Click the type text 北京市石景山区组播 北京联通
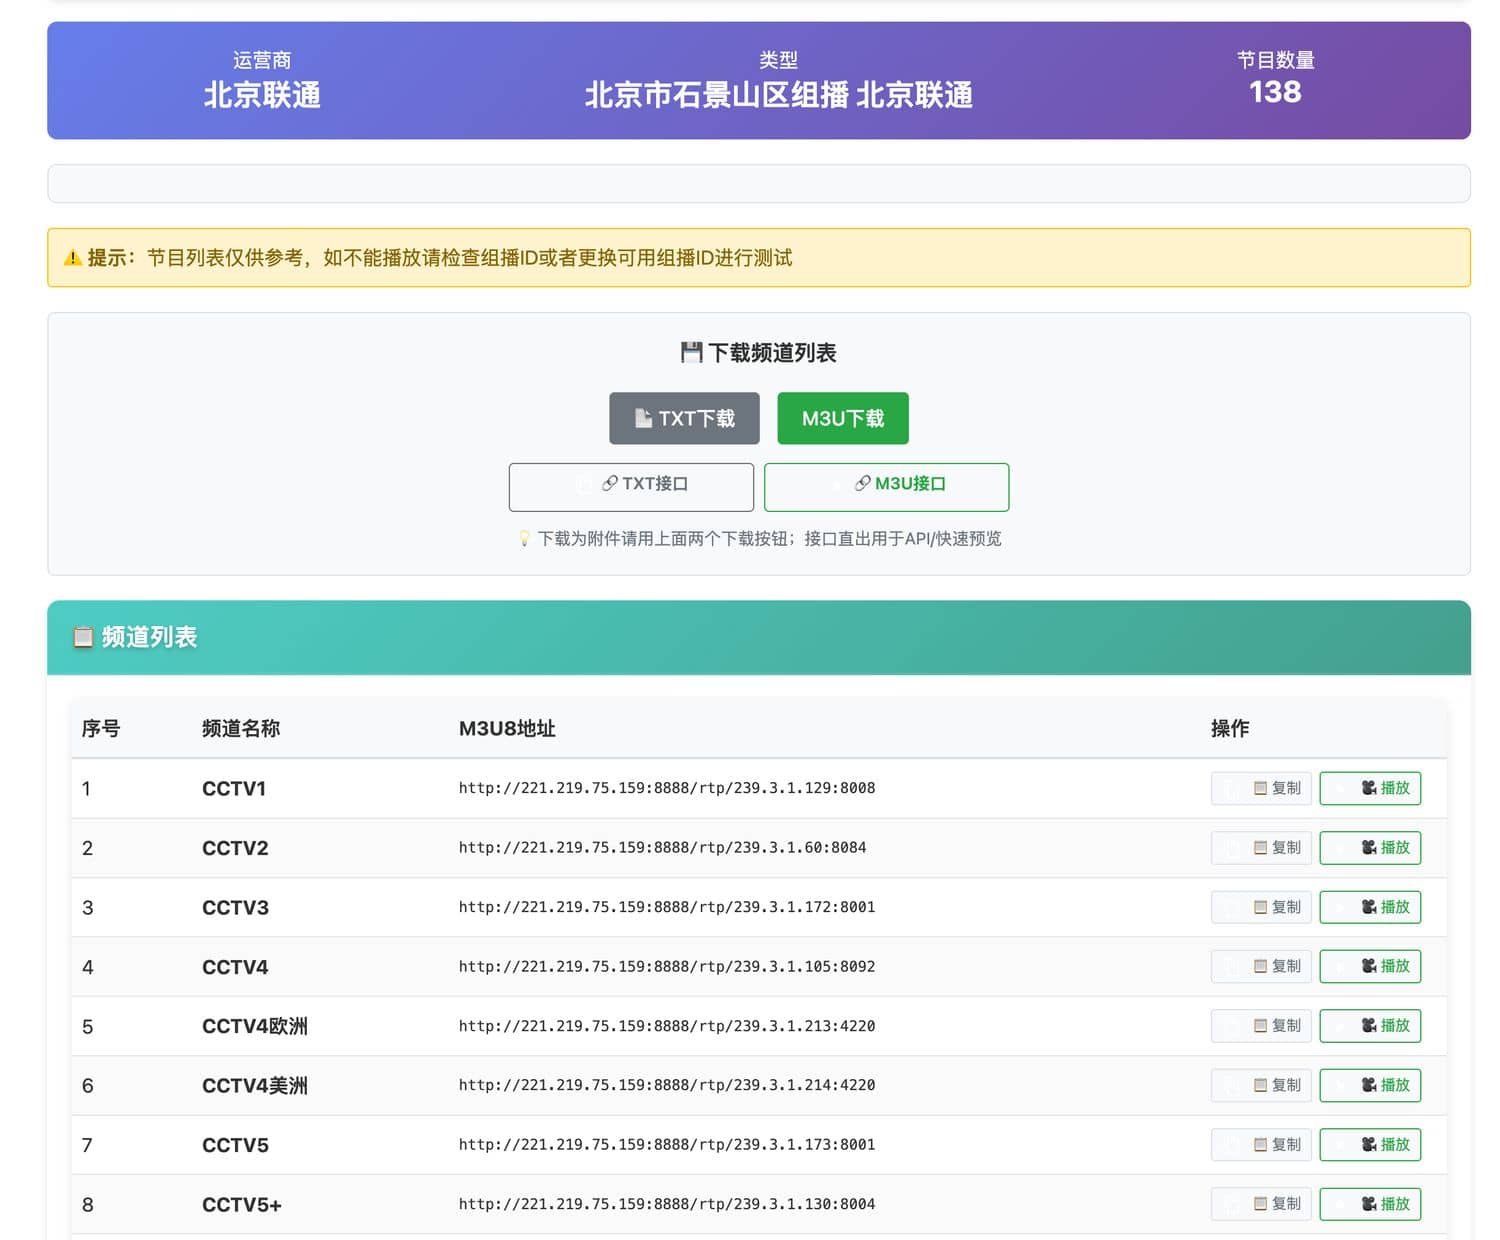Image resolution: width=1500 pixels, height=1240 pixels. tap(778, 95)
